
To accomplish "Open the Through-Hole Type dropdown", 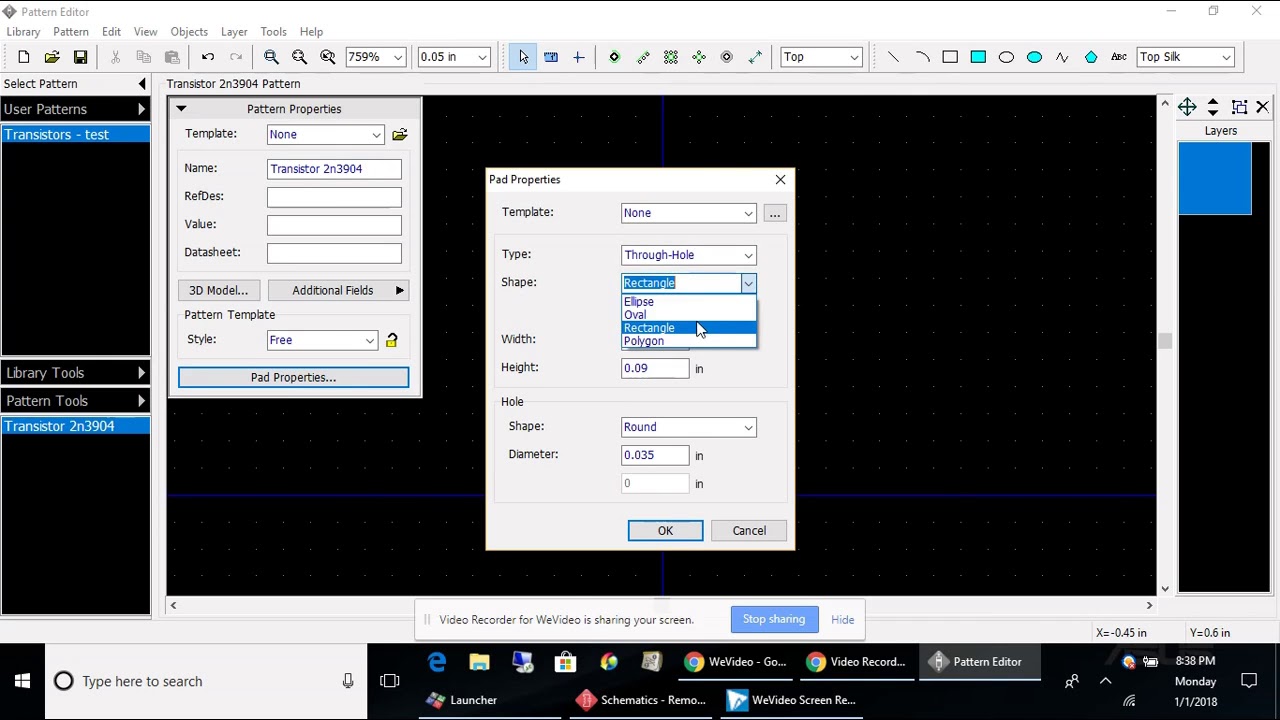I will (748, 255).
